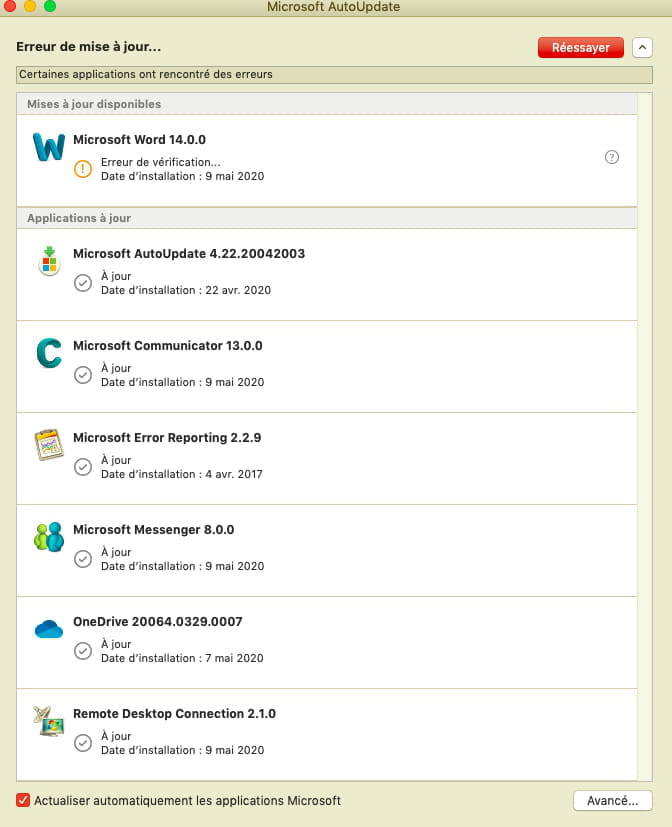Click "Date d'installation : 4 avr. 2017"
The width and height of the screenshot is (672, 827).
point(181,474)
